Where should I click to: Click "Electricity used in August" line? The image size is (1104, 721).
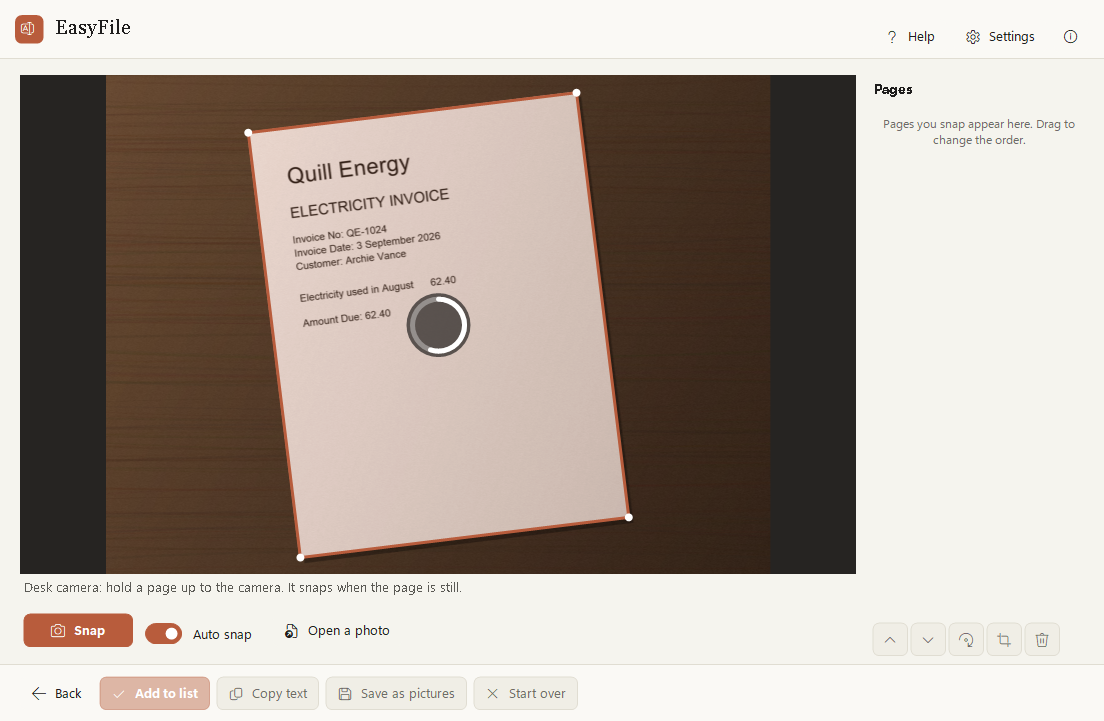coord(356,291)
